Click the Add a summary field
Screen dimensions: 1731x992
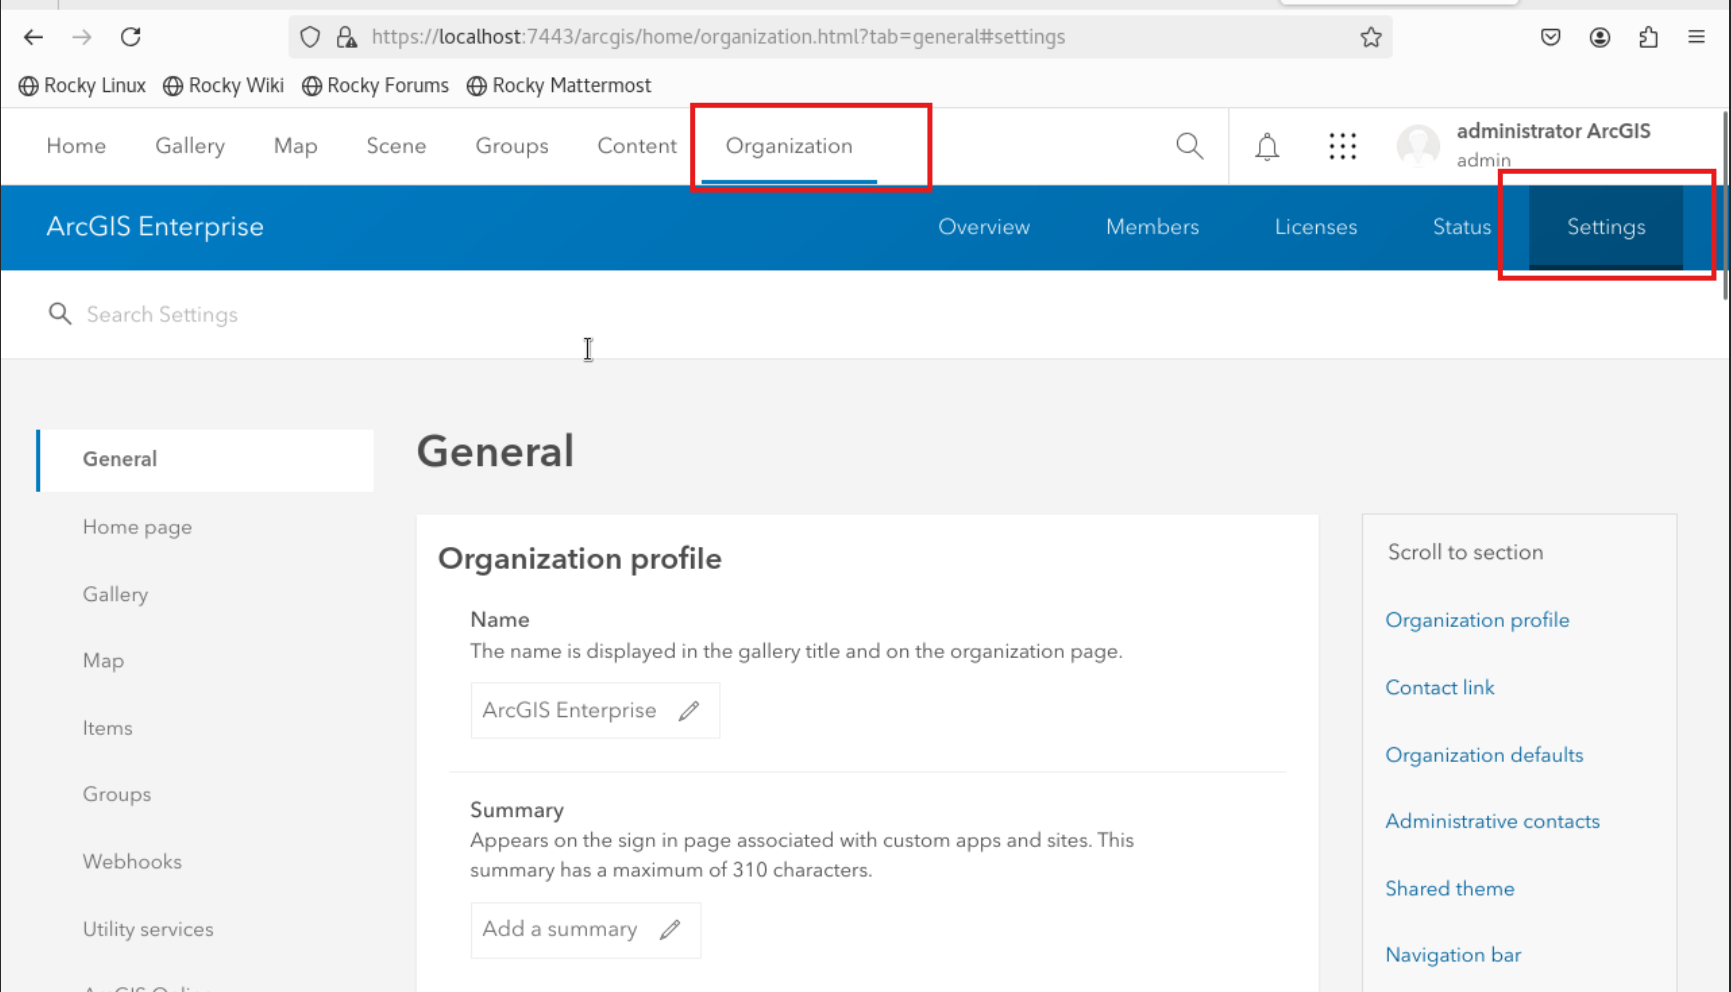click(x=586, y=930)
